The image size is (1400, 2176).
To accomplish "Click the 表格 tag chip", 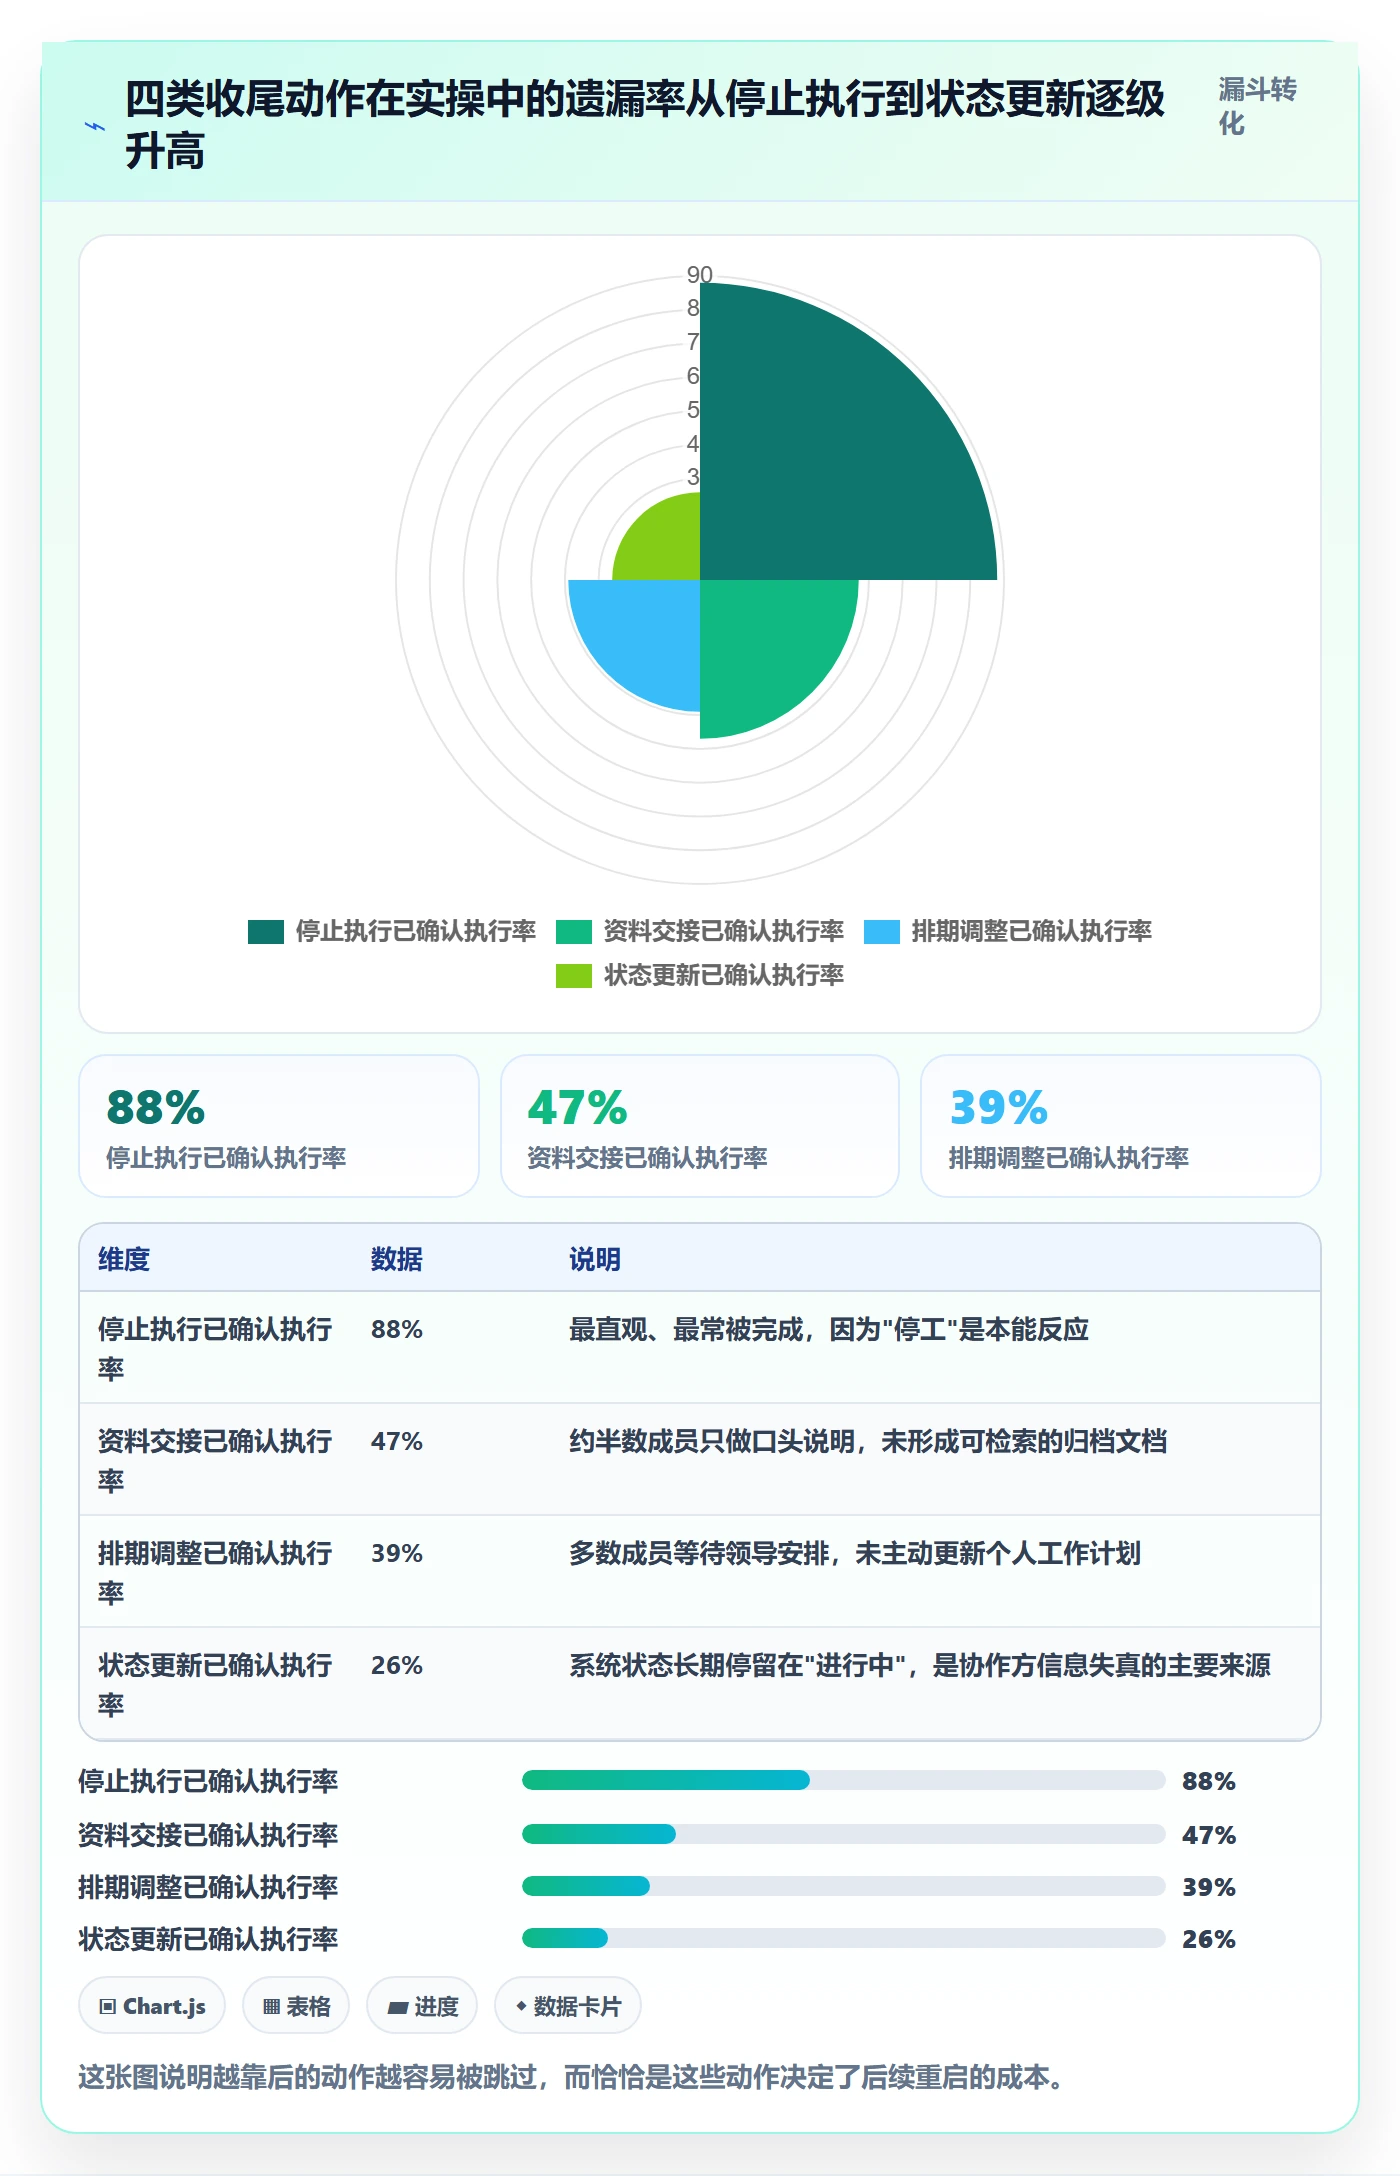I will tap(296, 2006).
